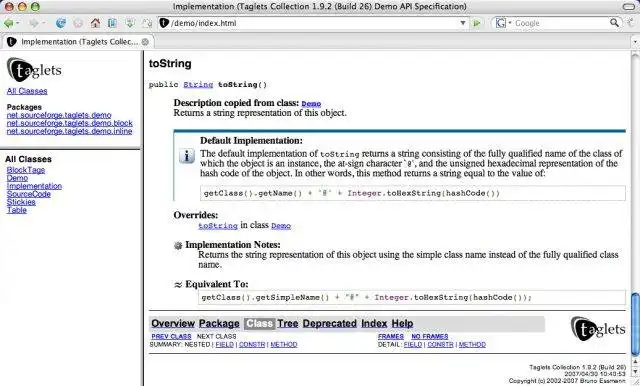Viewport: 640px width, 386px height.
Task: Expand the address bar URL history dropdown
Action: tap(463, 23)
